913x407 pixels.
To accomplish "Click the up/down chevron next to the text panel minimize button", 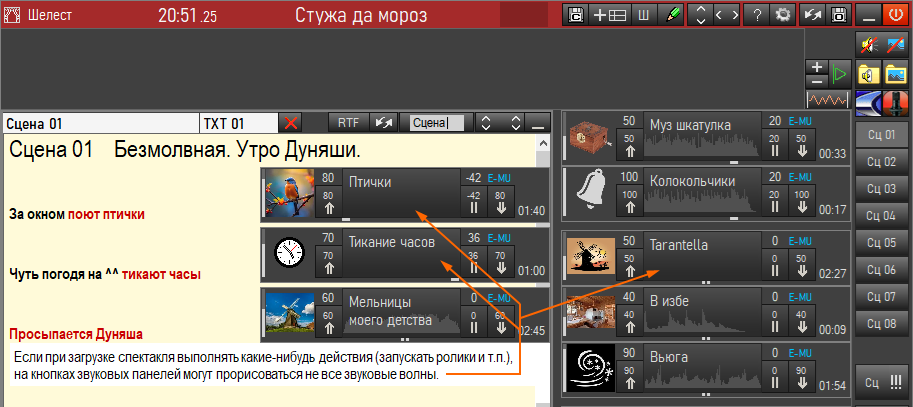I will coord(515,123).
